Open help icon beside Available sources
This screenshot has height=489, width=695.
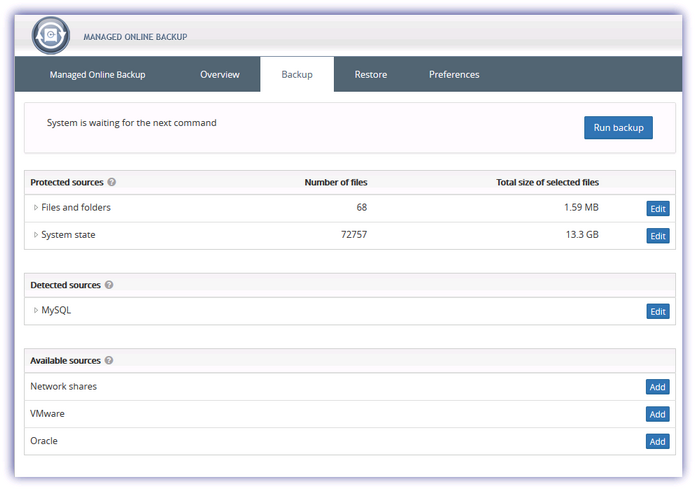point(109,360)
